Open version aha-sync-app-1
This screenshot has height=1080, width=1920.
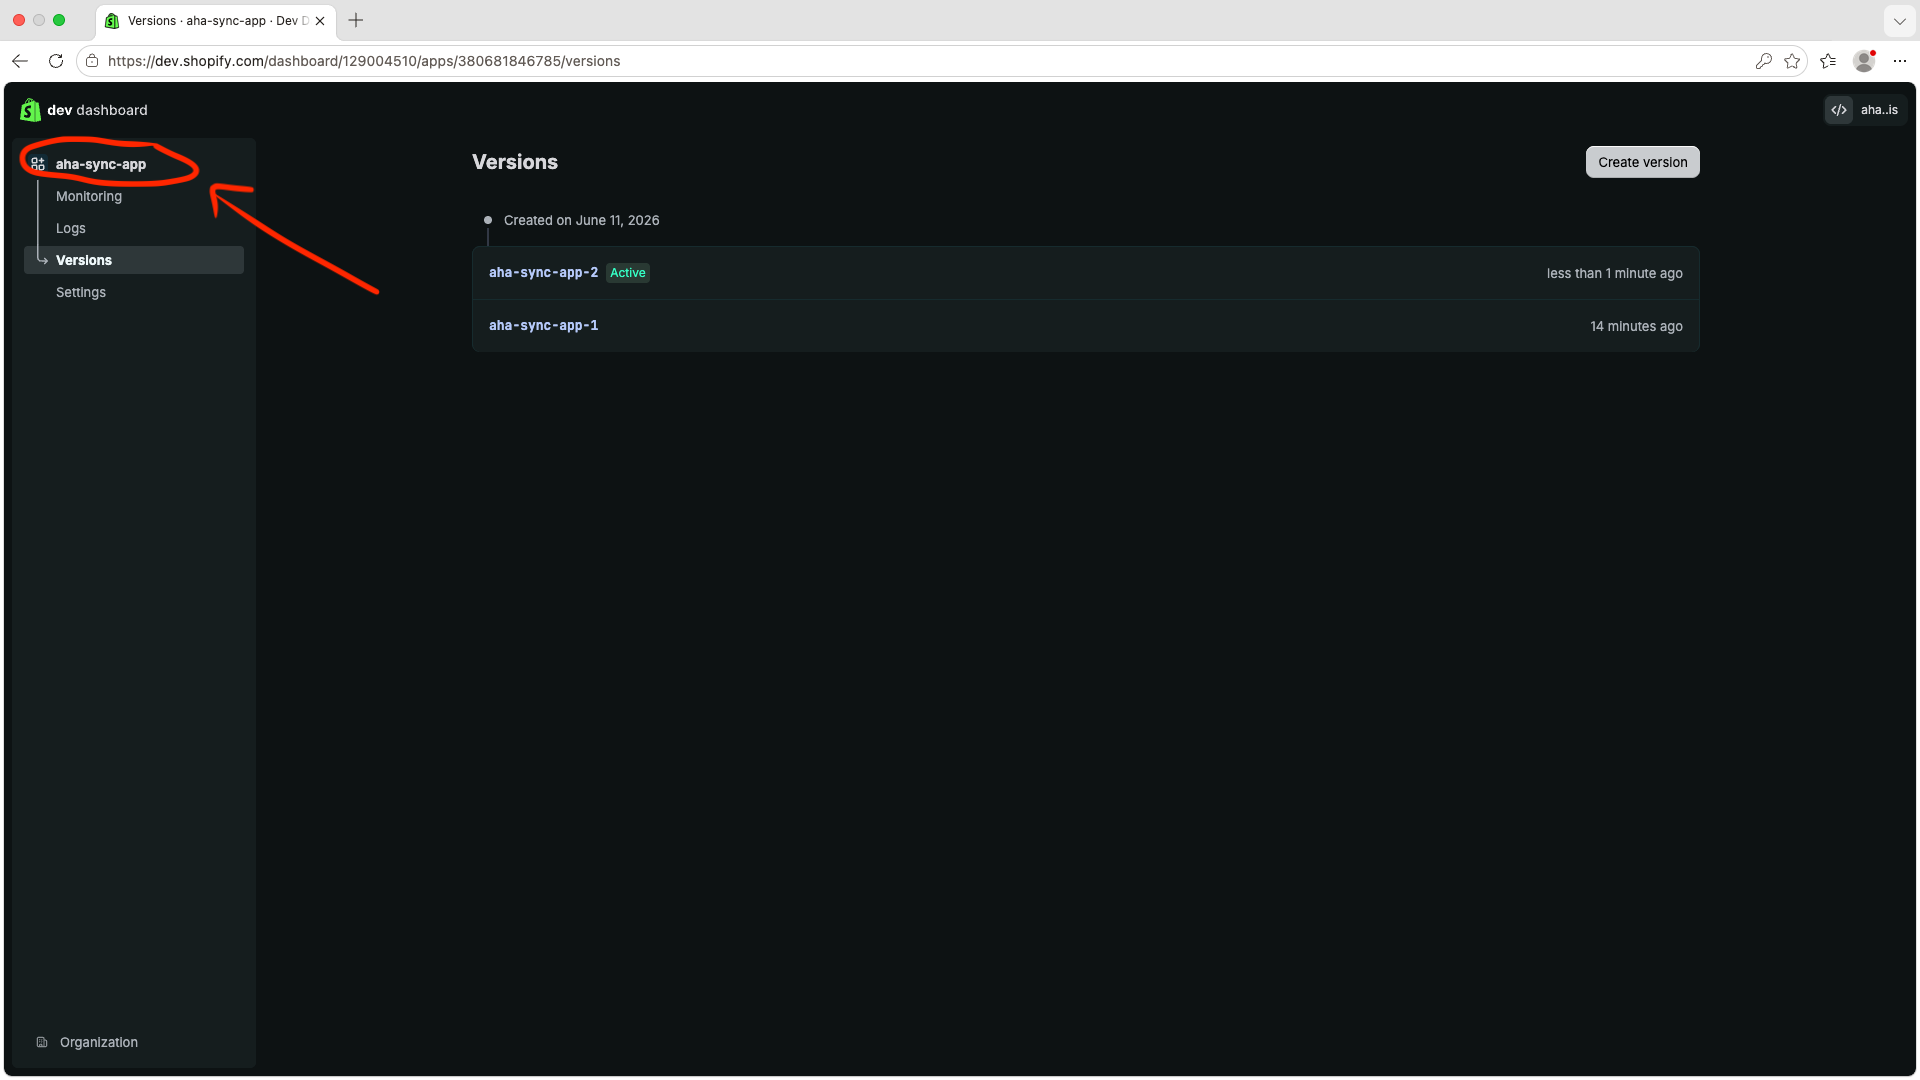(543, 325)
